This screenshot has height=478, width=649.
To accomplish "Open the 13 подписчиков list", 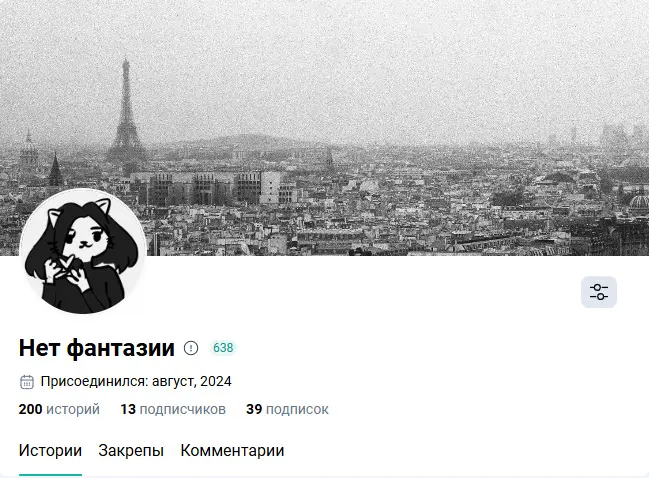I will click(x=173, y=409).
